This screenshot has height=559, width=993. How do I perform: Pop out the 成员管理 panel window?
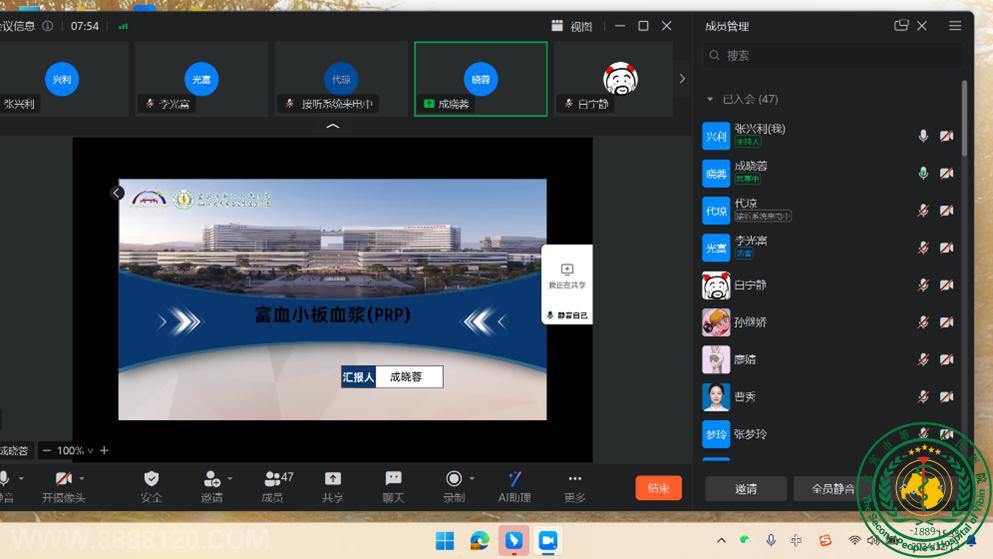[901, 26]
